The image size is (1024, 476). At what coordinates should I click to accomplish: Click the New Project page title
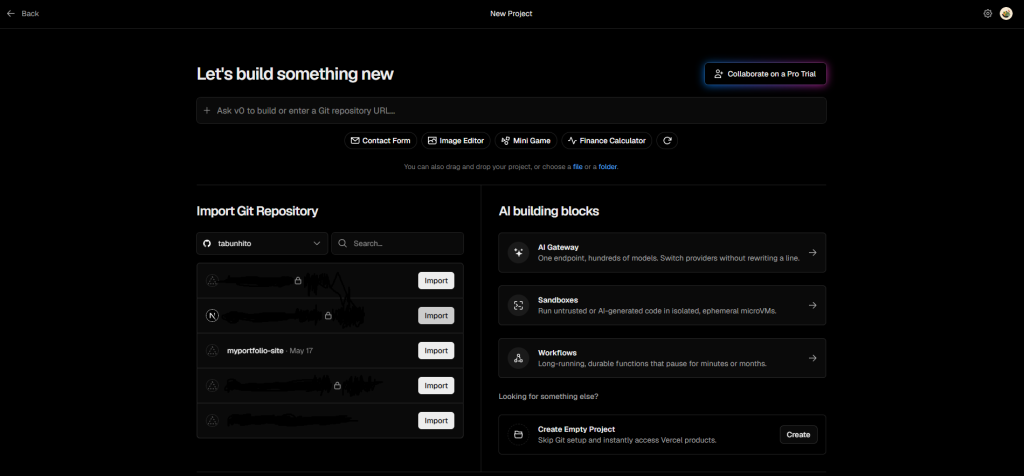click(x=511, y=13)
